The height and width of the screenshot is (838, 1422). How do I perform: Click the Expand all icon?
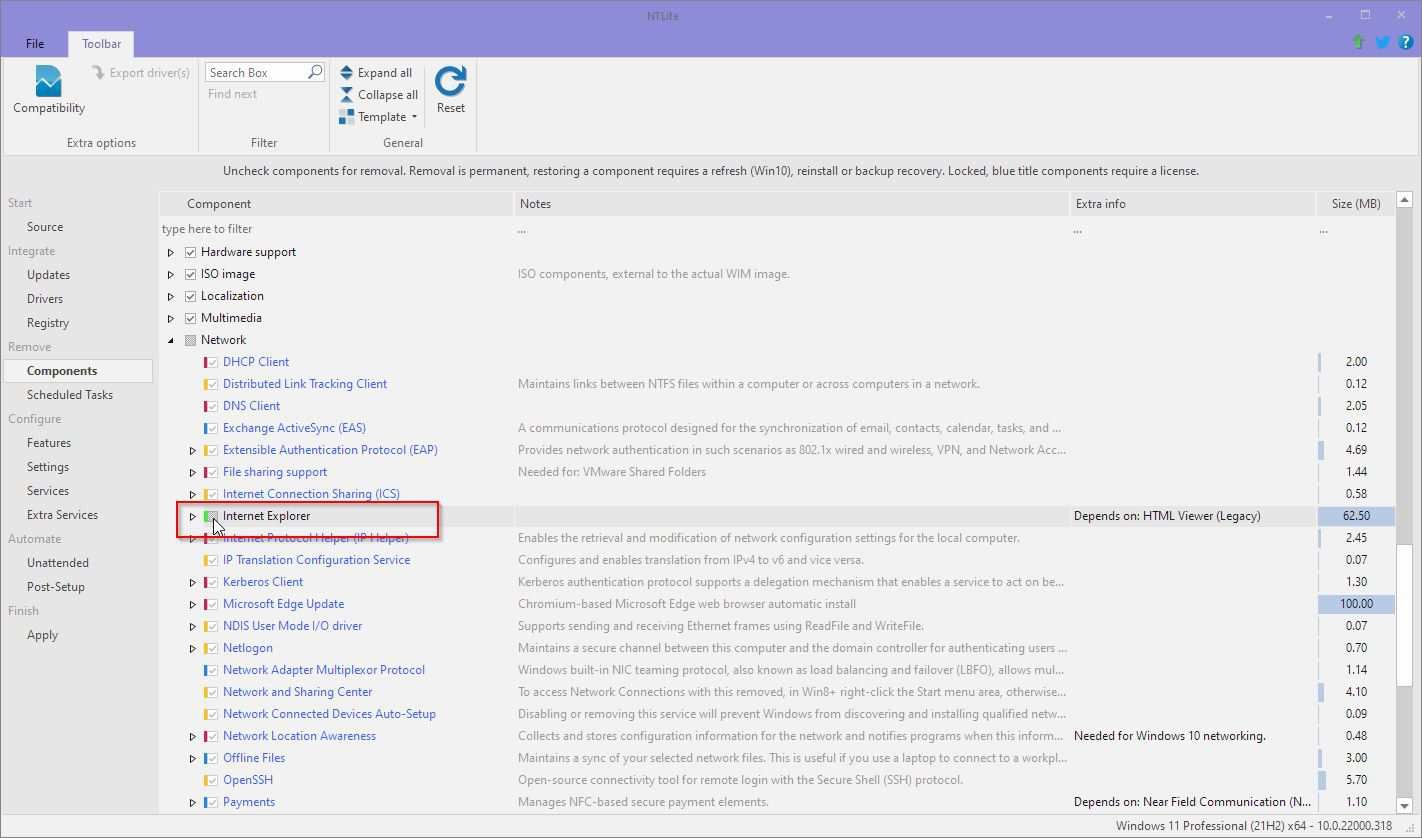click(347, 73)
